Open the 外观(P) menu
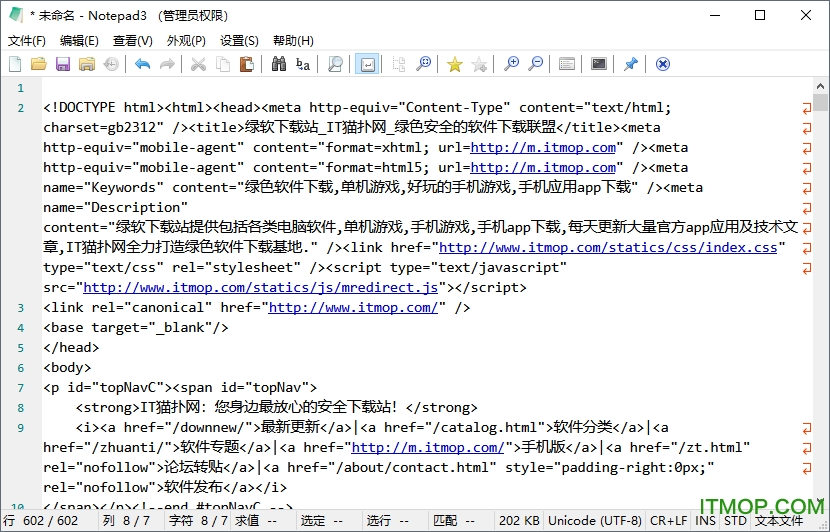This screenshot has width=830, height=532. tap(186, 41)
